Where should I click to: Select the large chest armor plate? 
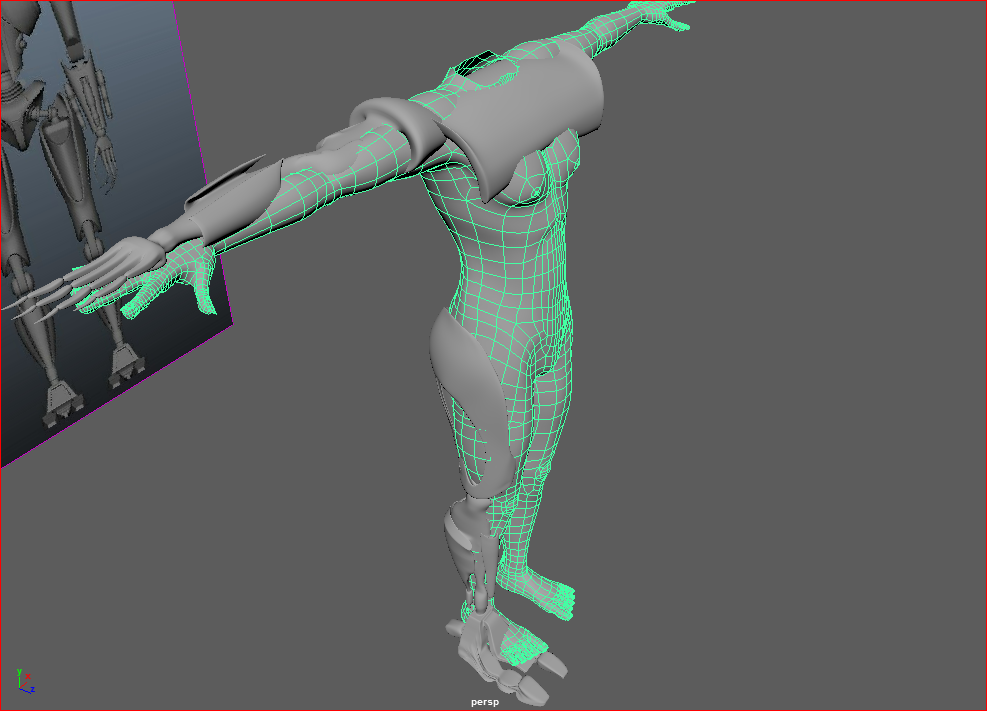point(522,120)
